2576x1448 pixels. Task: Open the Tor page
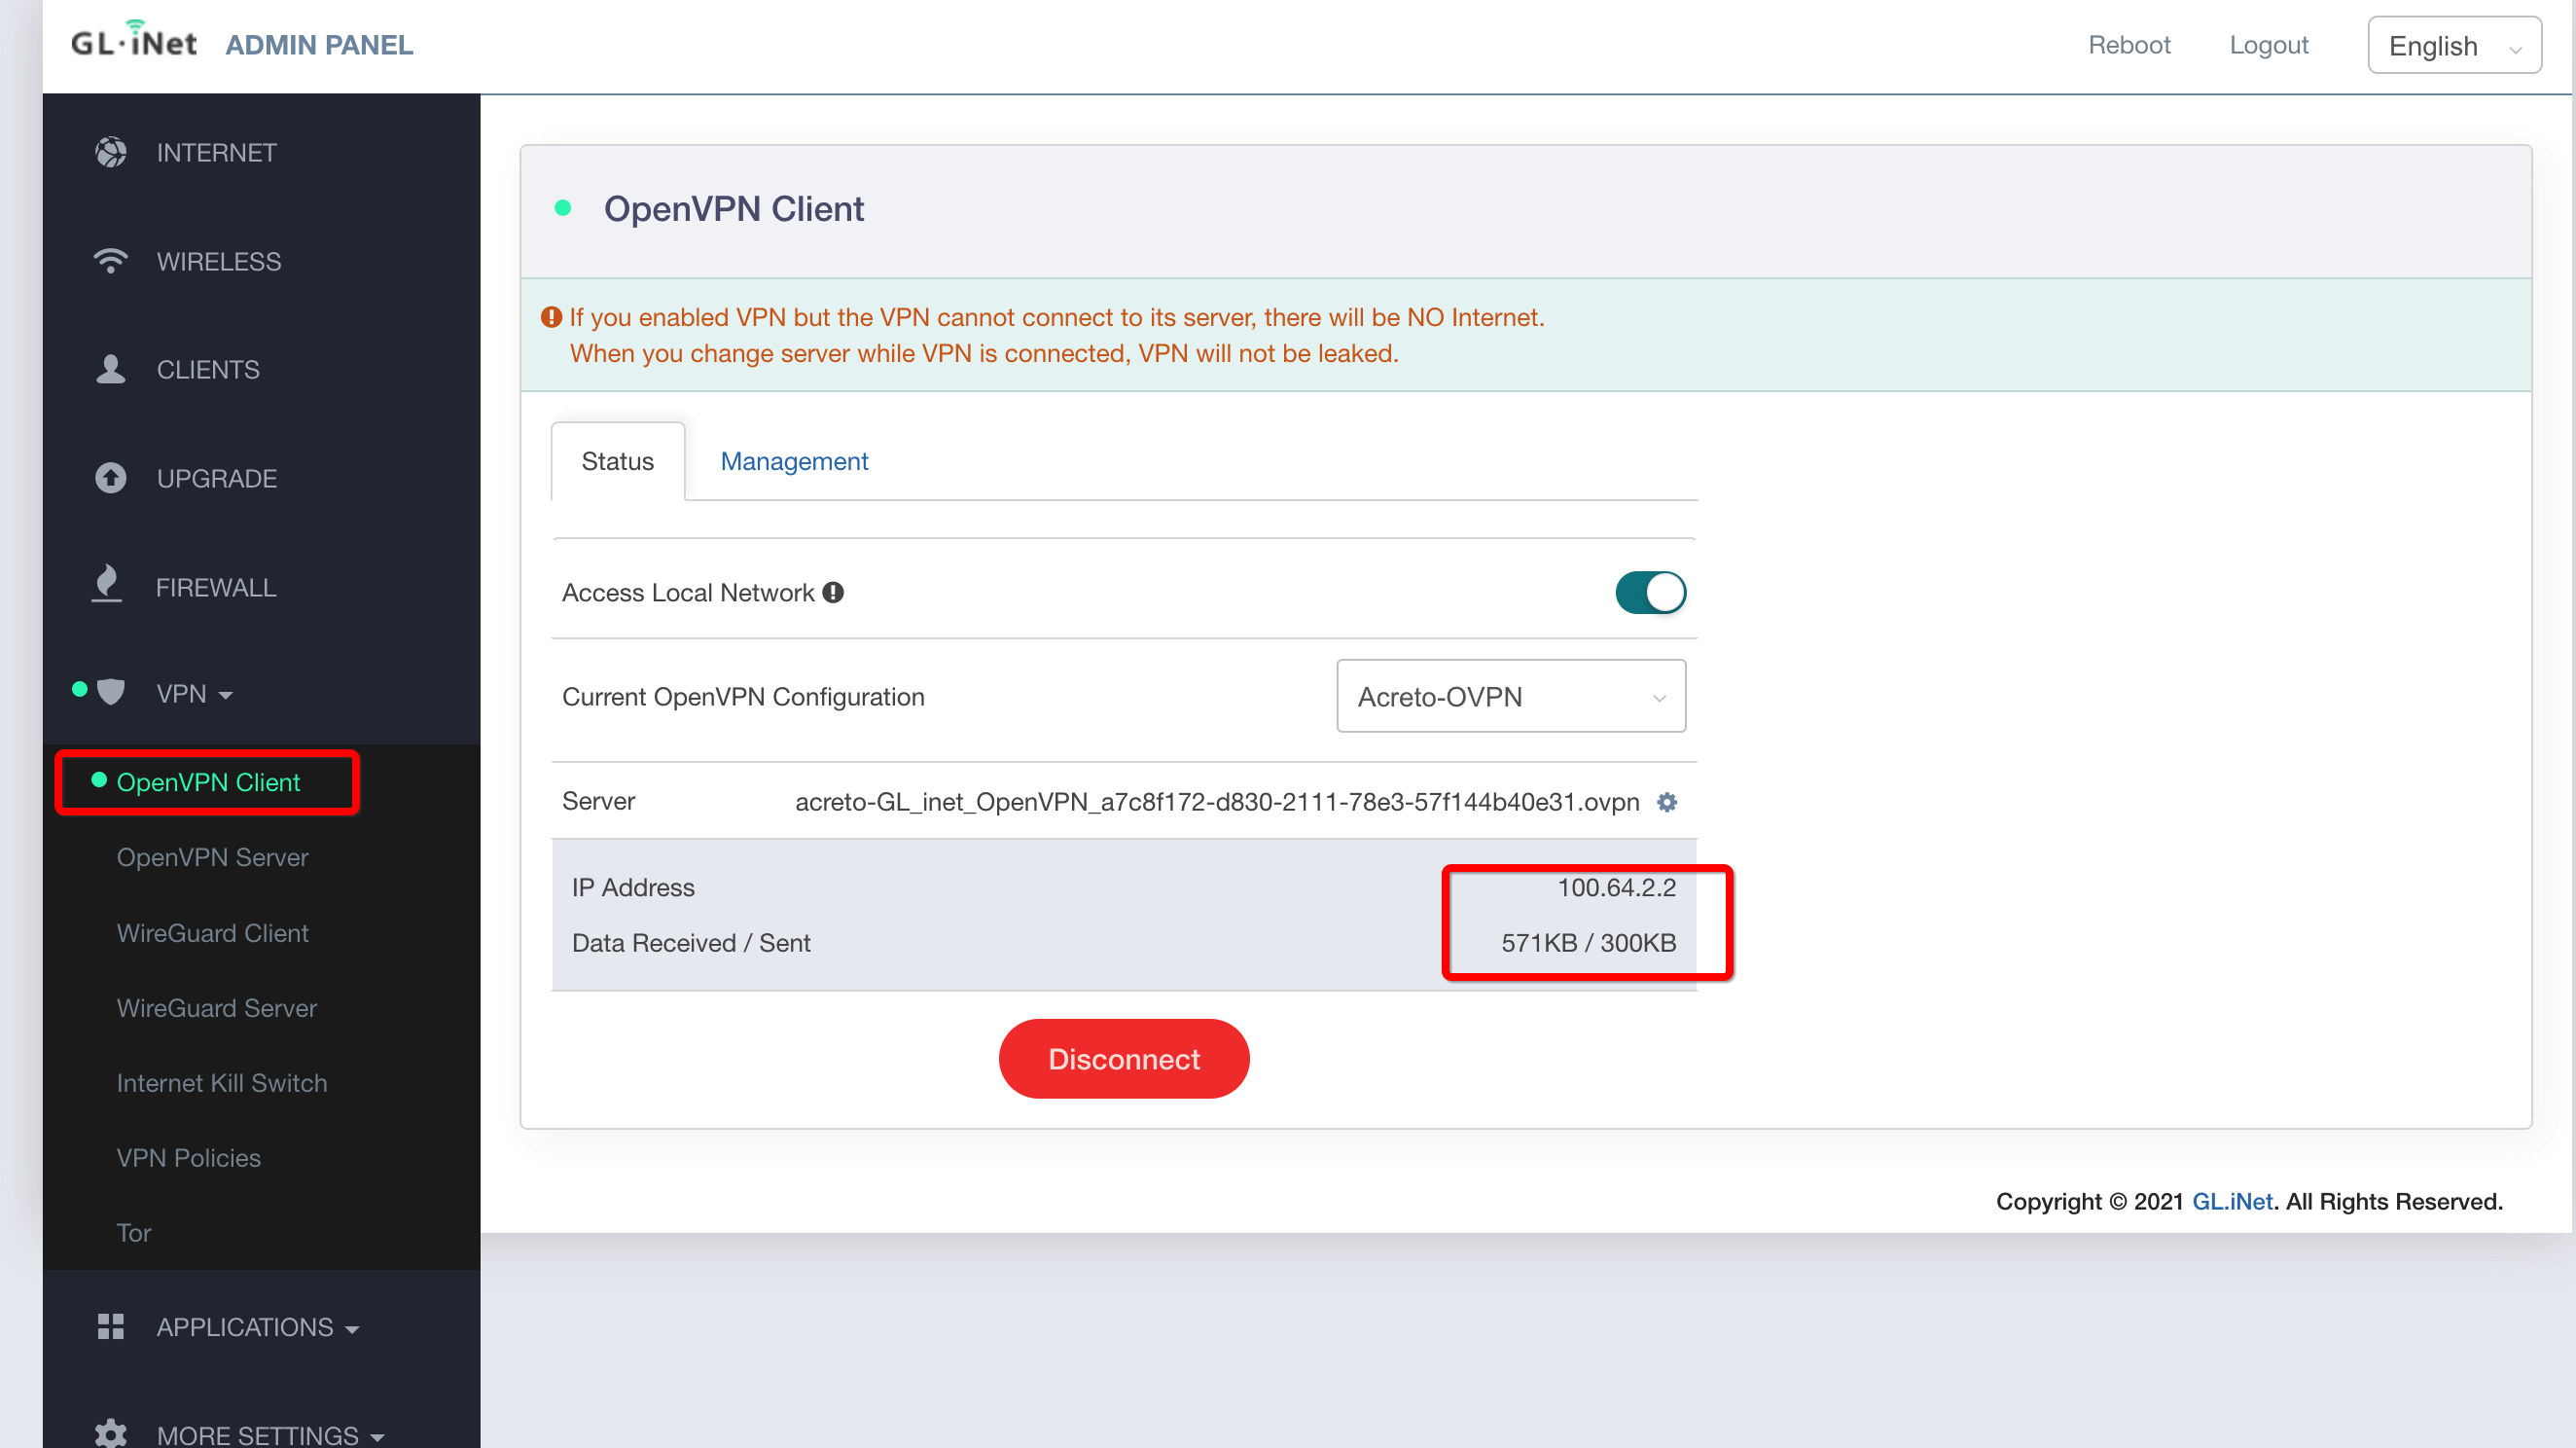[x=133, y=1232]
